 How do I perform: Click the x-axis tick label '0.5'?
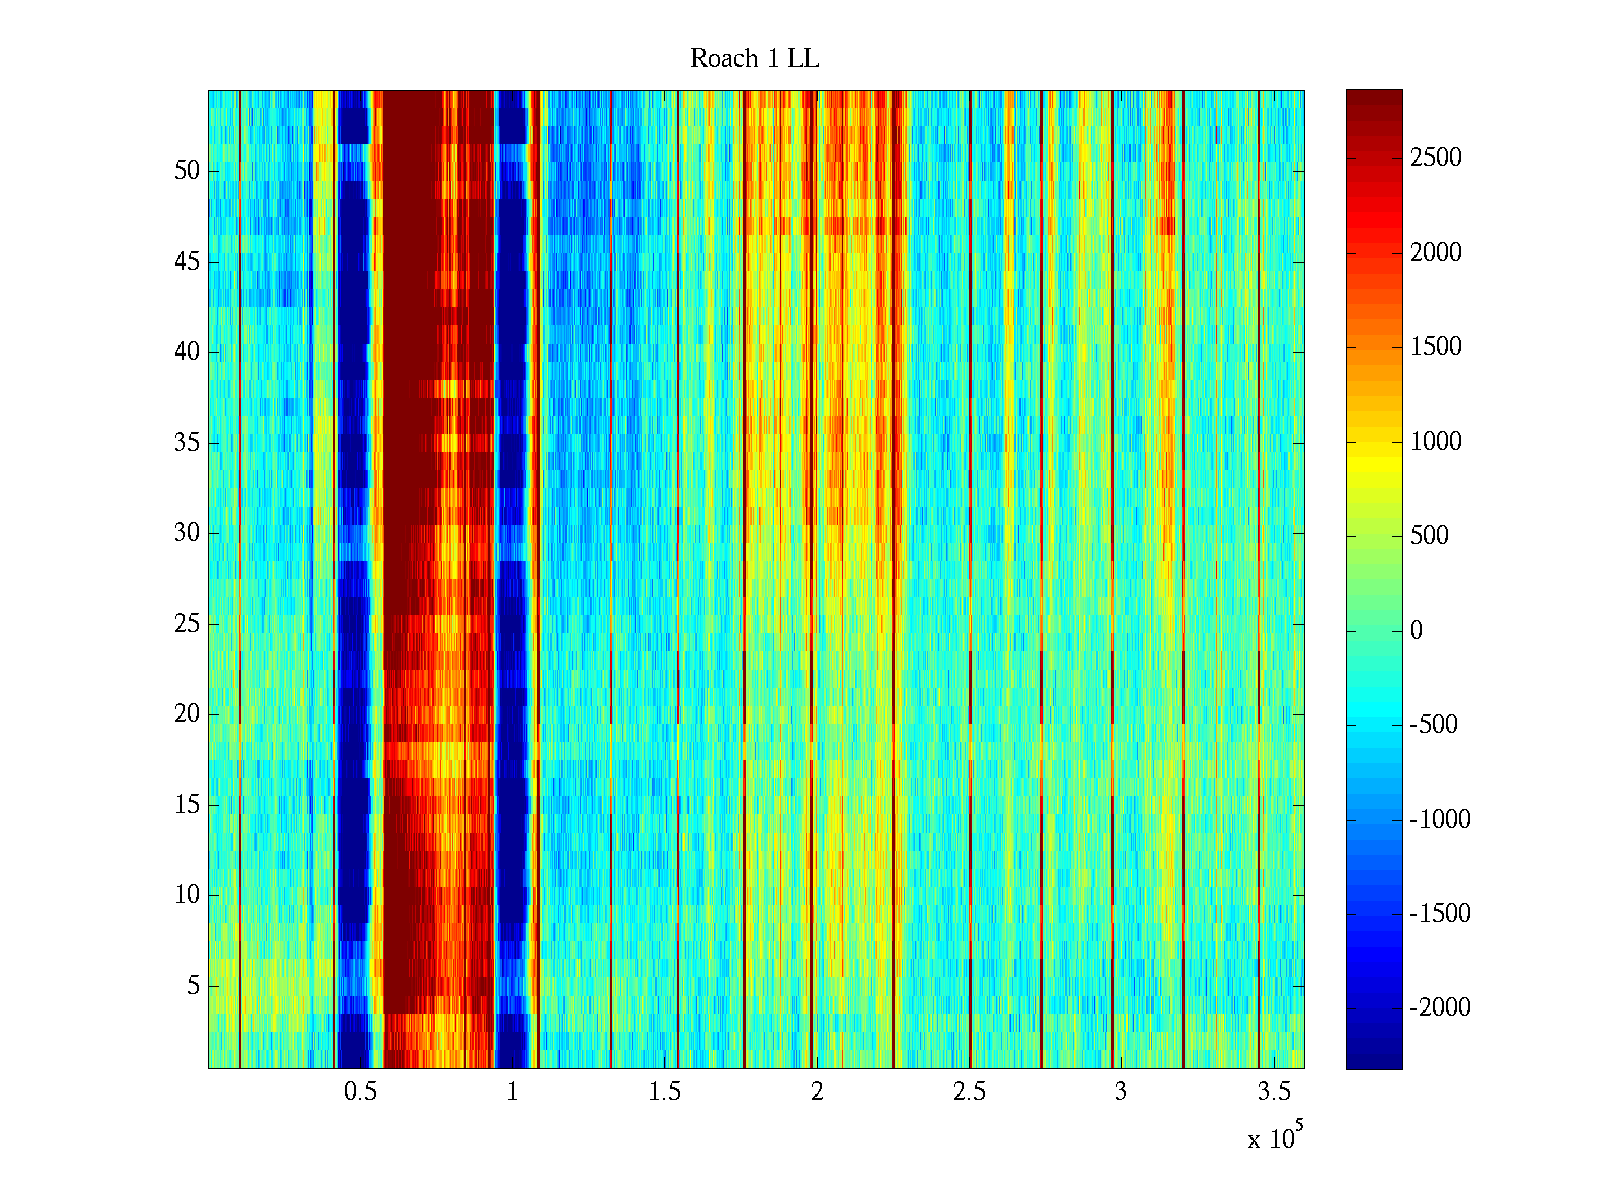pos(360,1092)
